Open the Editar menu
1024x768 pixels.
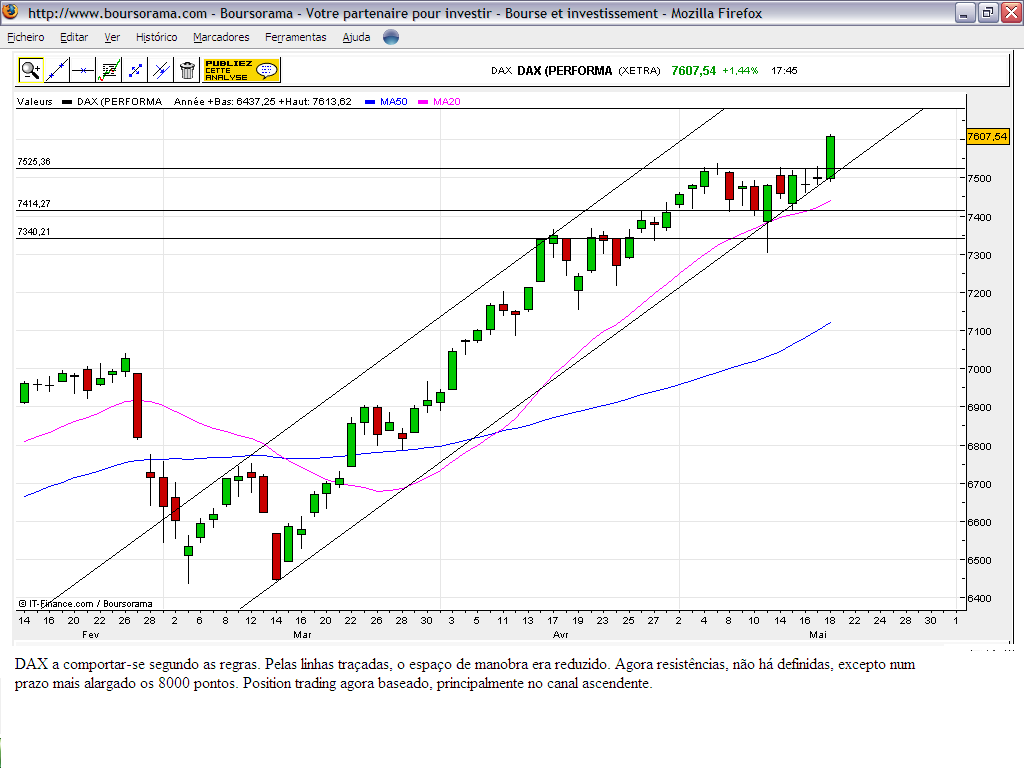tap(74, 37)
